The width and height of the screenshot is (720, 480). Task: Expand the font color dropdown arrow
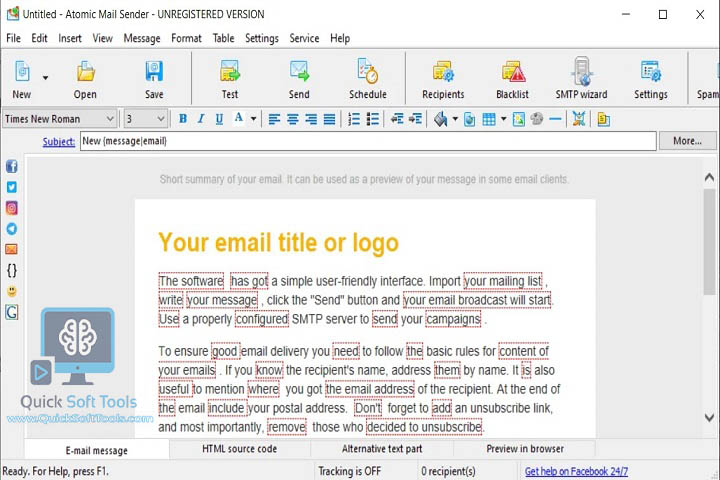[x=253, y=119]
